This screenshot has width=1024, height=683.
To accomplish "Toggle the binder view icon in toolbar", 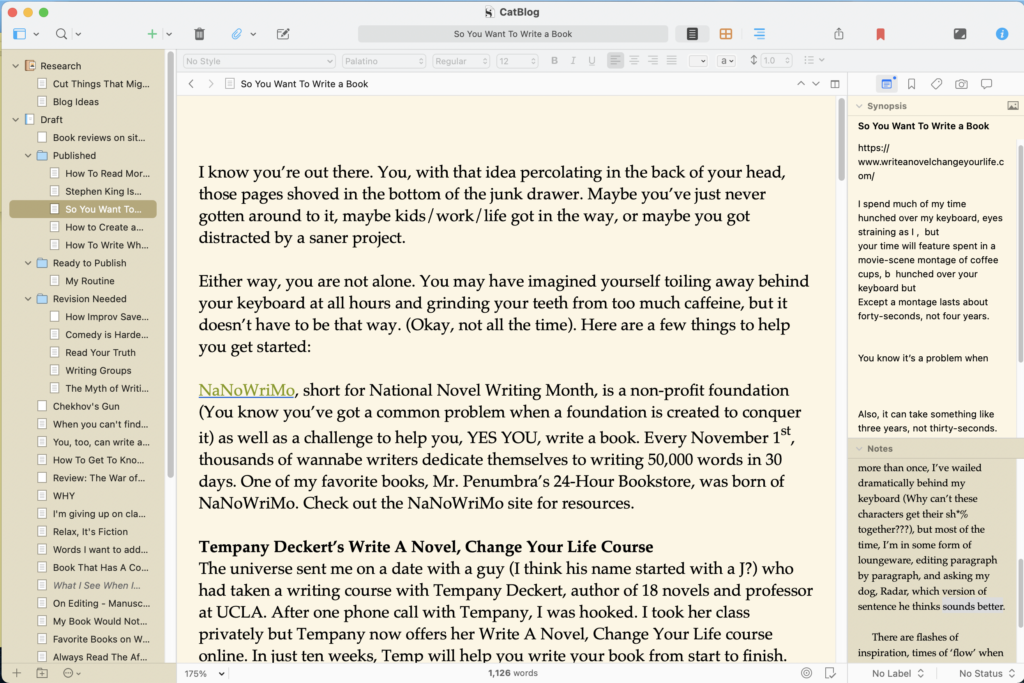I will 20,34.
